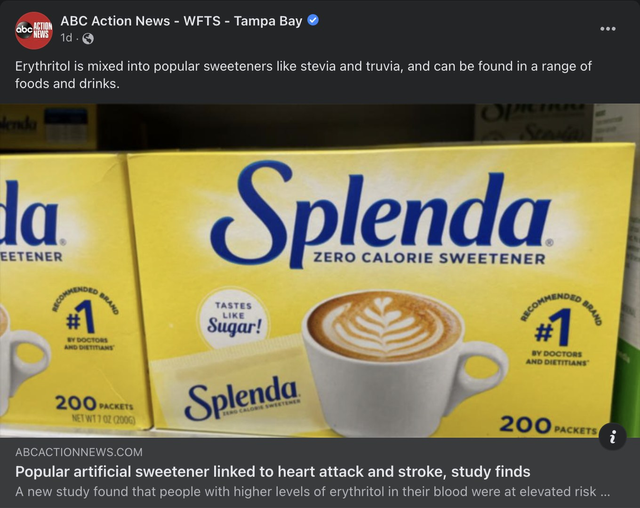Open the Popular artificial sweetener article headline
Screen dimensions: 640x508
(x=273, y=472)
